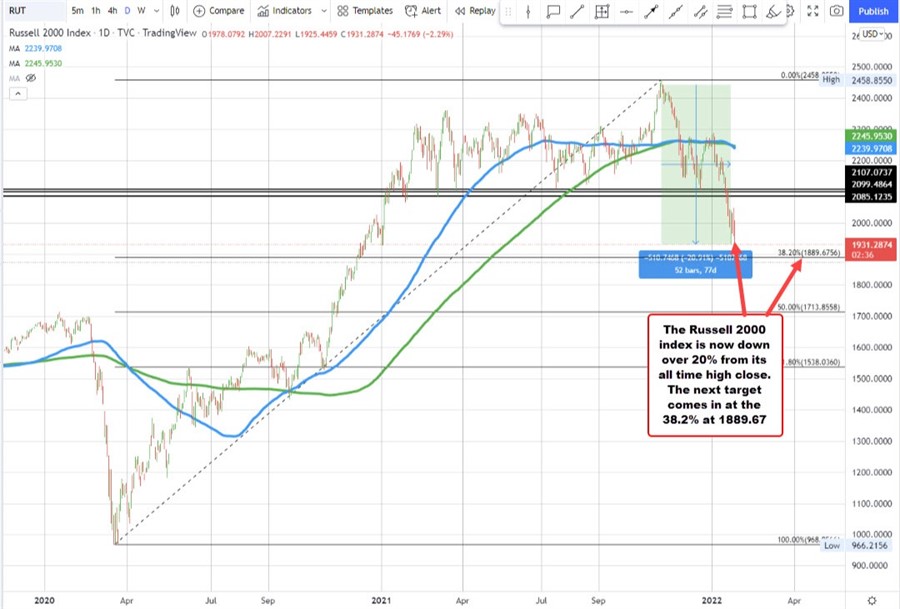Select the callout annotation tool

(553, 11)
